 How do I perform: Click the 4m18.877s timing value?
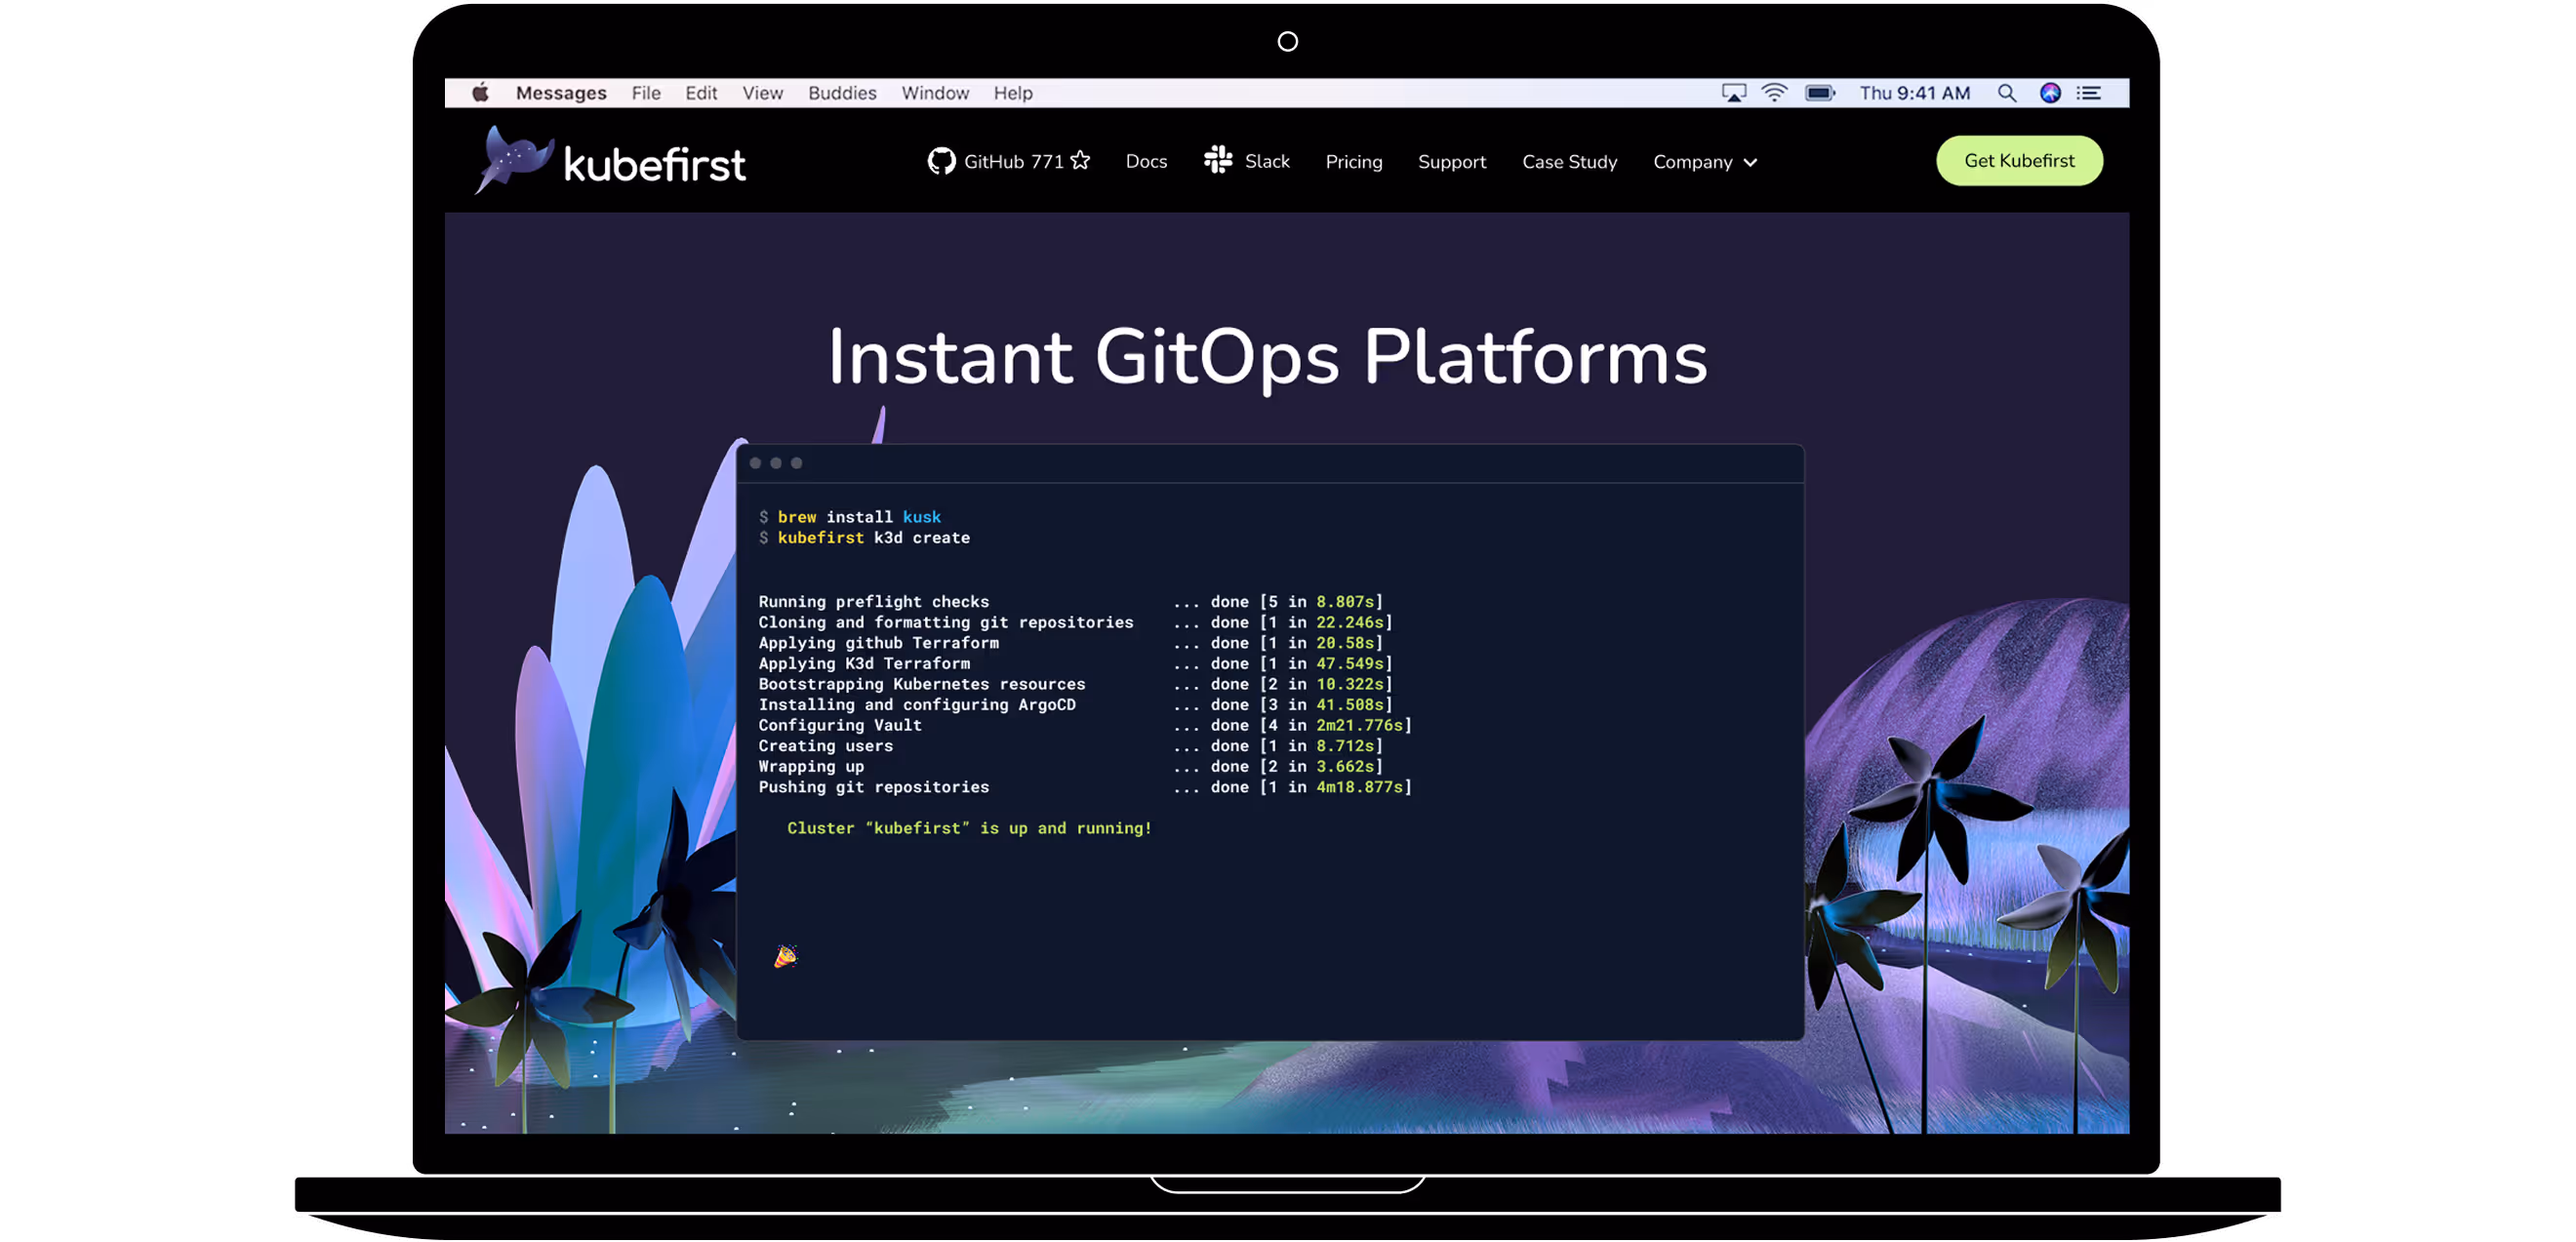1360,787
